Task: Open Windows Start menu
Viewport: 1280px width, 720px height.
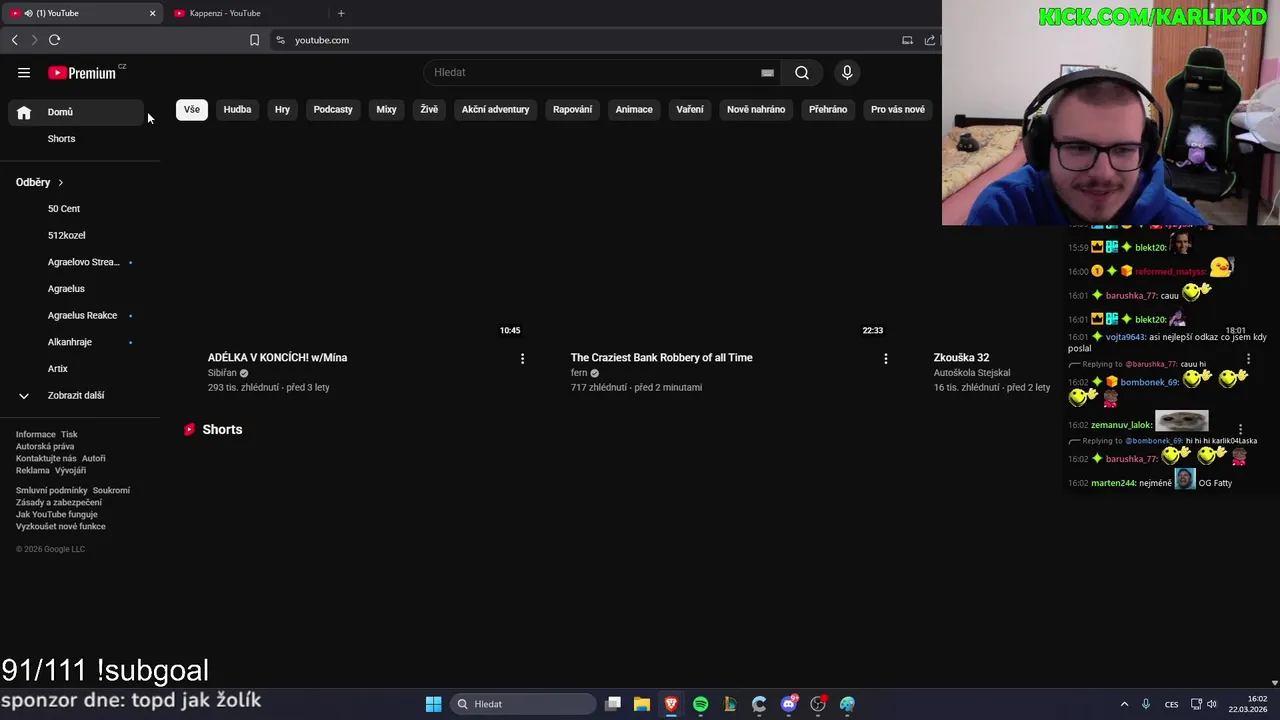Action: click(x=433, y=704)
